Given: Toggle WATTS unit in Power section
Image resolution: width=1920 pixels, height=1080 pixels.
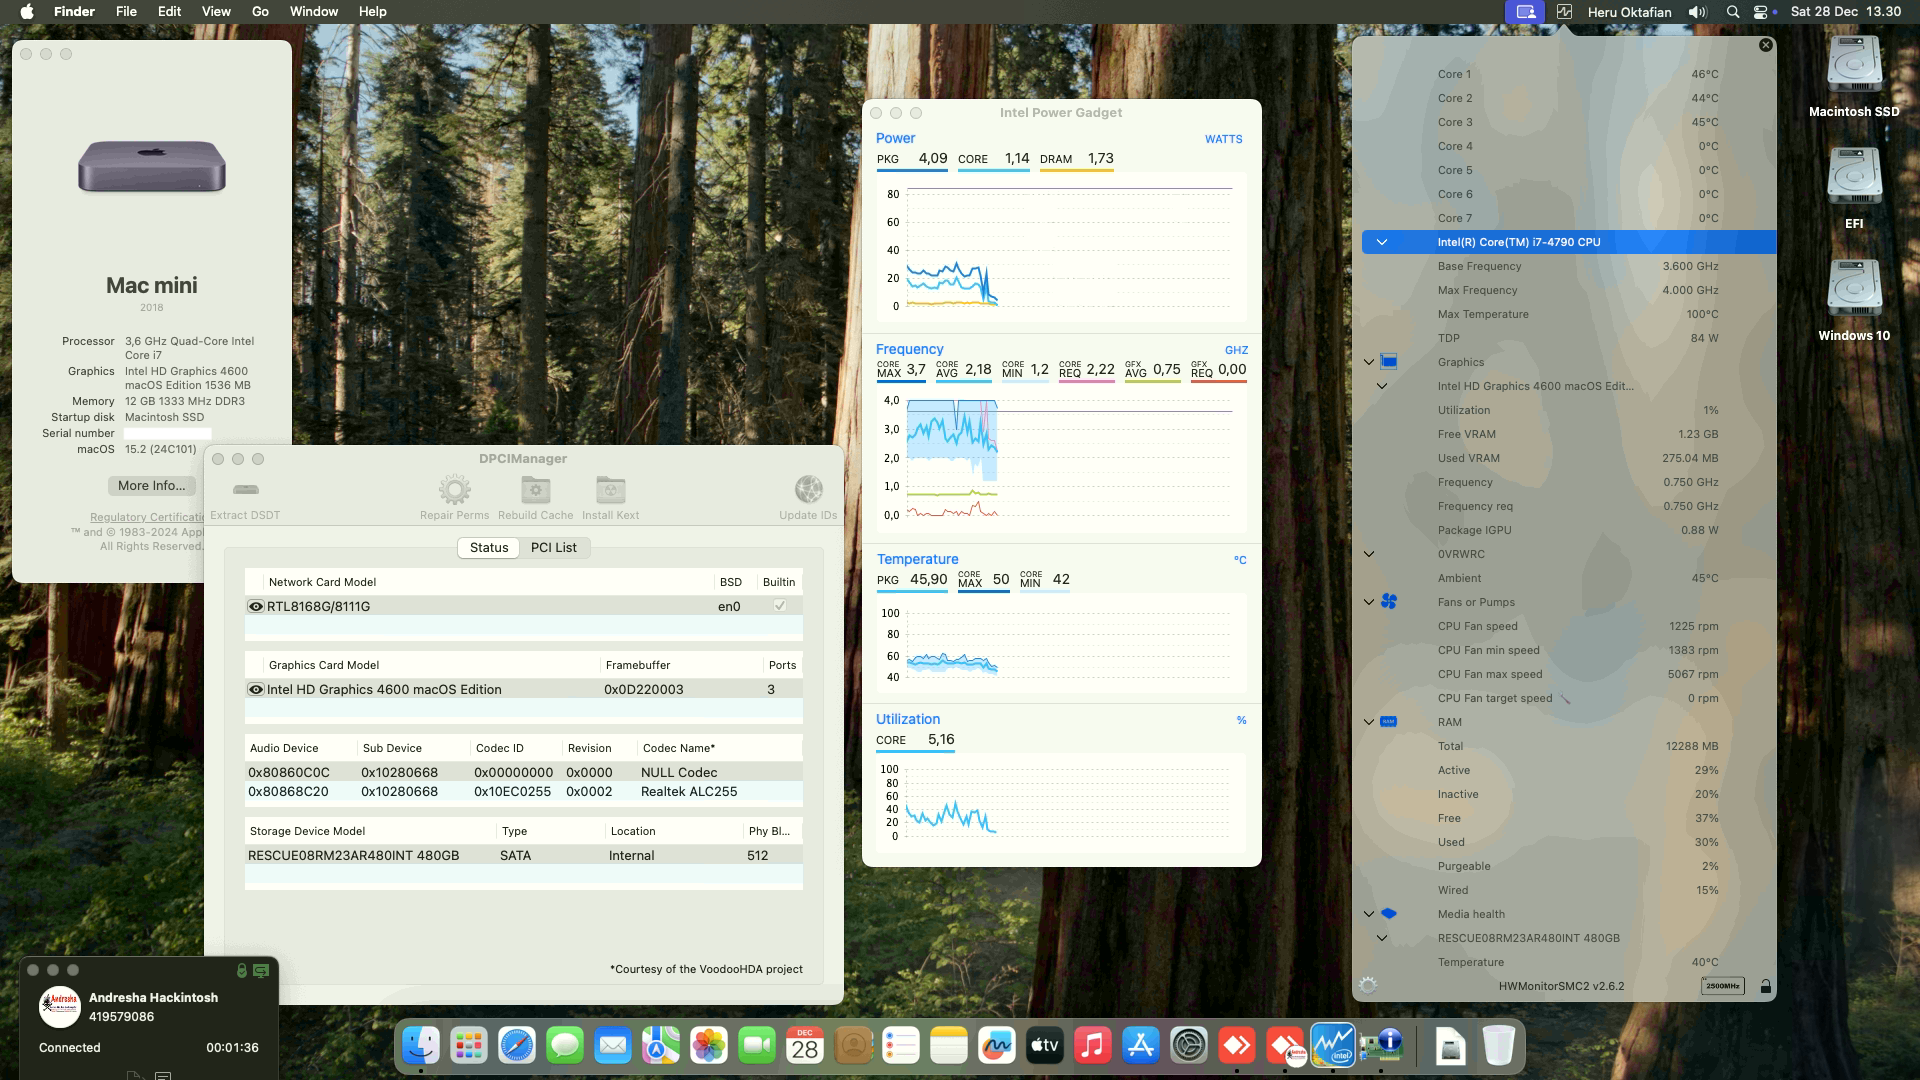Looking at the screenshot, I should tap(1223, 139).
